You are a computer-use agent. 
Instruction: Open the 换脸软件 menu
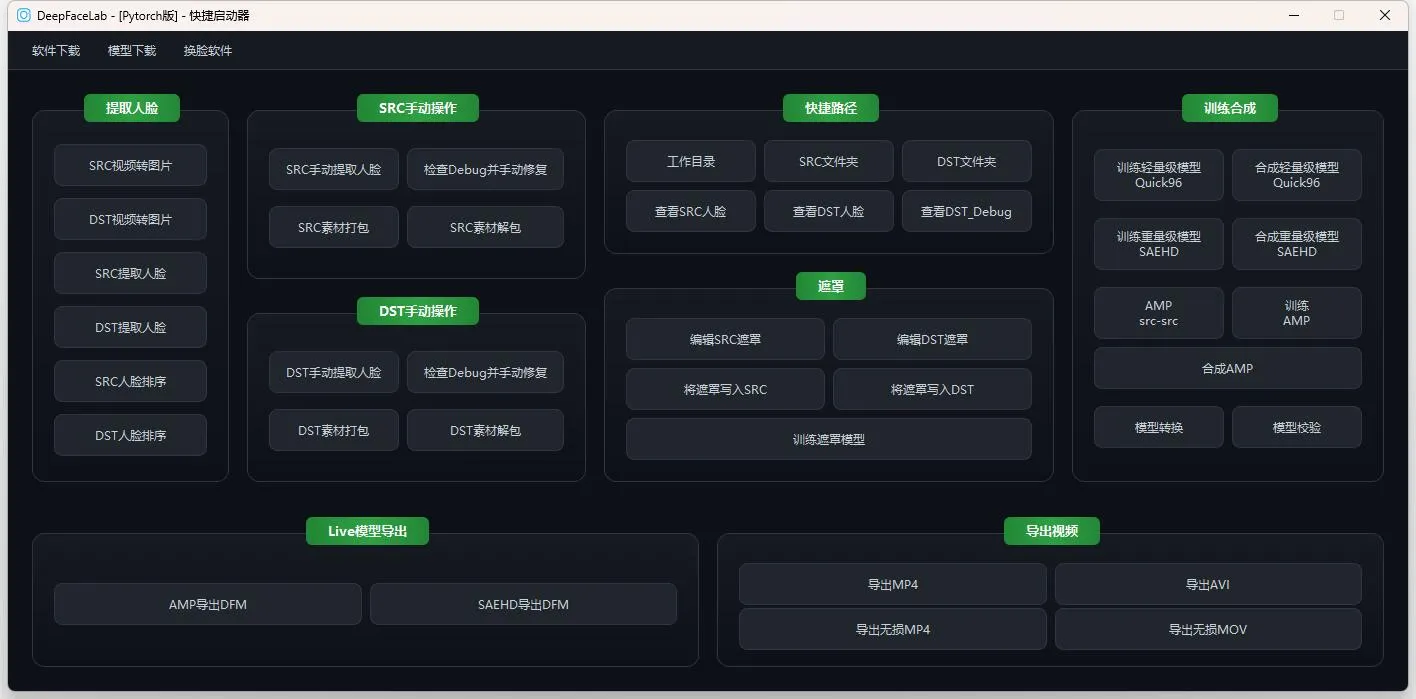[x=207, y=50]
